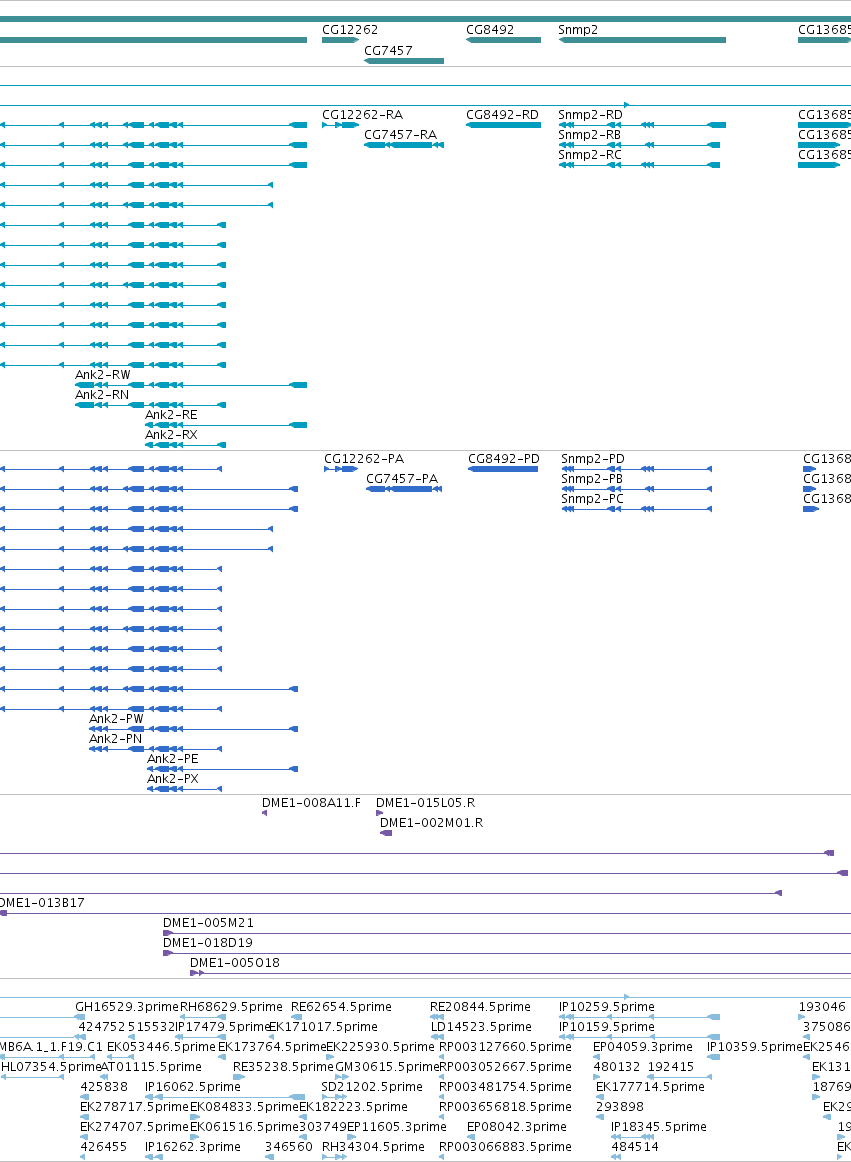The height and width of the screenshot is (1162, 851).
Task: Click the DME1-005M21 BAC label
Action: point(208,923)
